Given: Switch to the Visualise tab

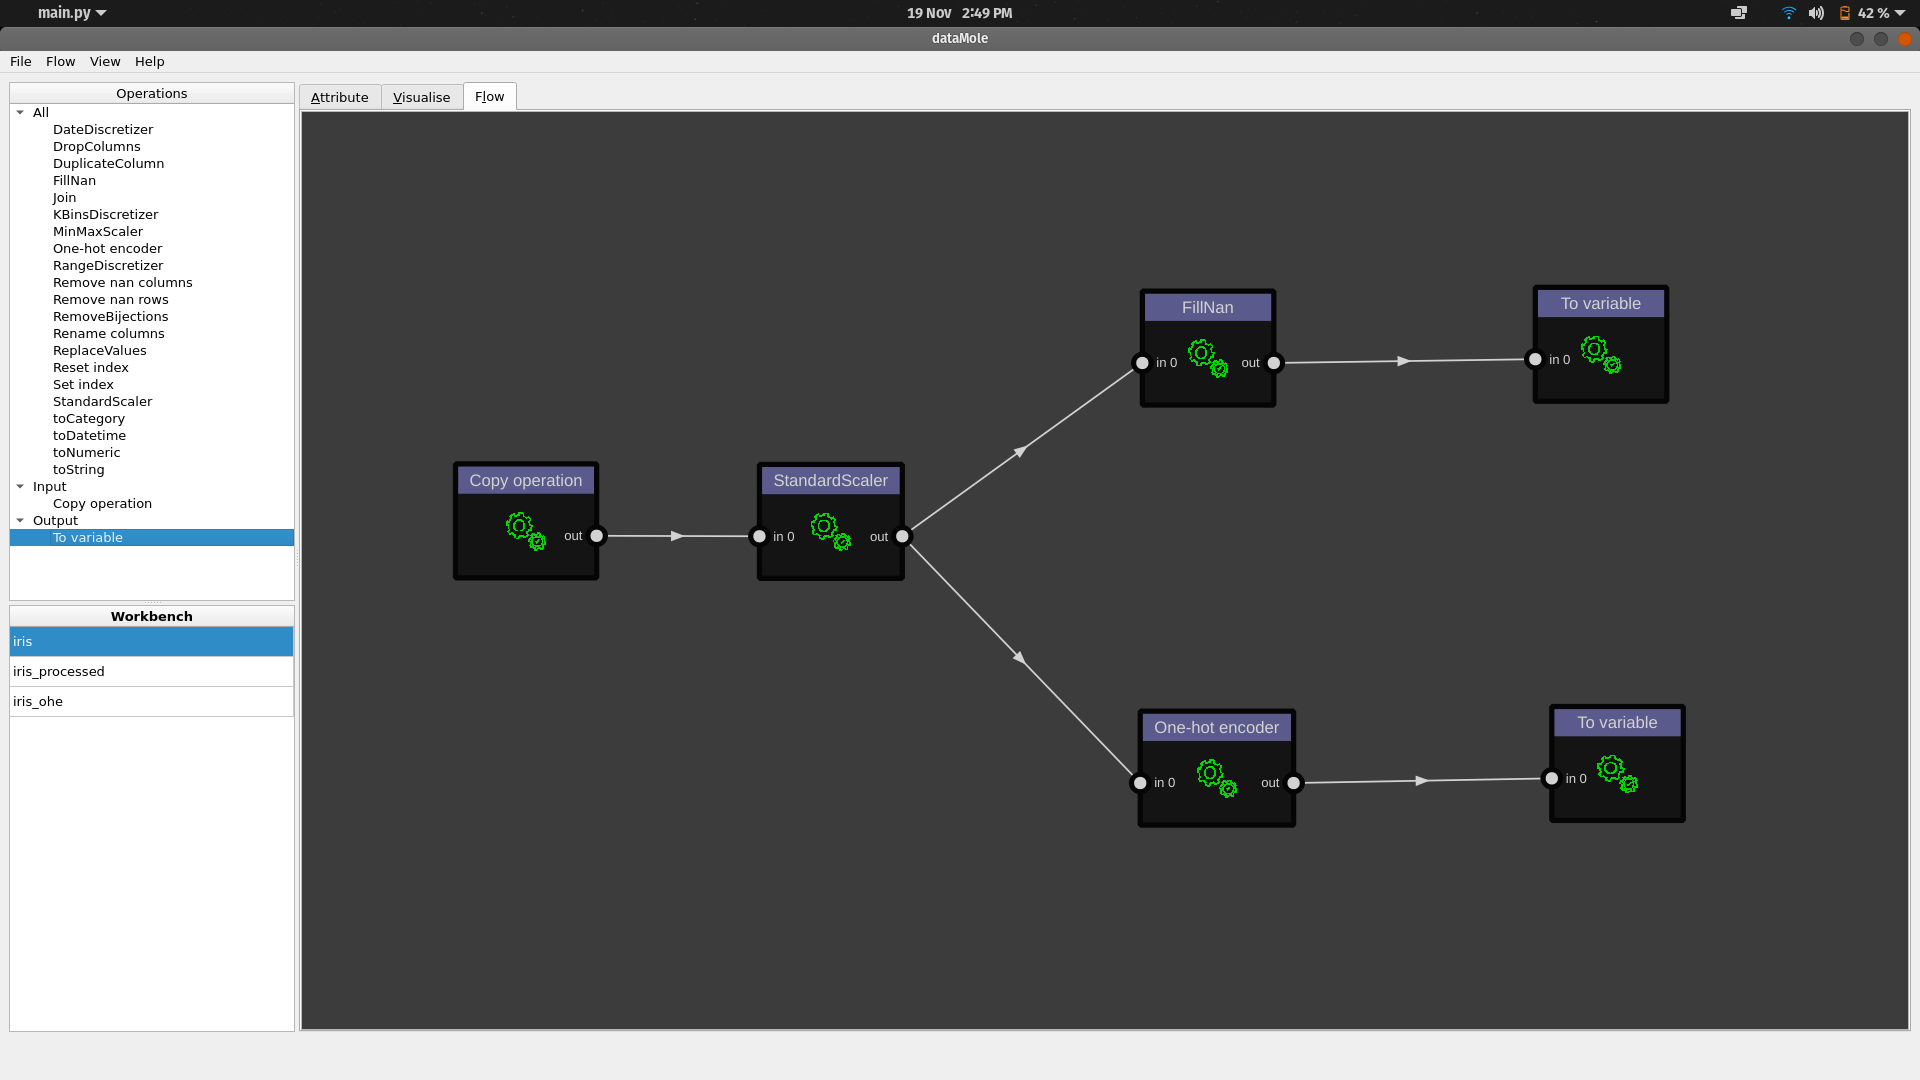Looking at the screenshot, I should (x=421, y=97).
